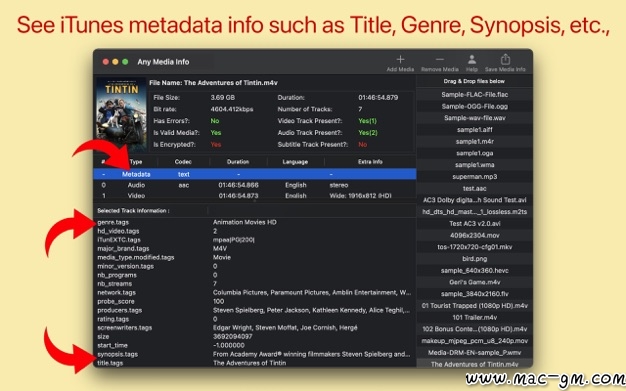Select Sample-wav-file.wav in file list
The image size is (626, 391).
[474, 118]
